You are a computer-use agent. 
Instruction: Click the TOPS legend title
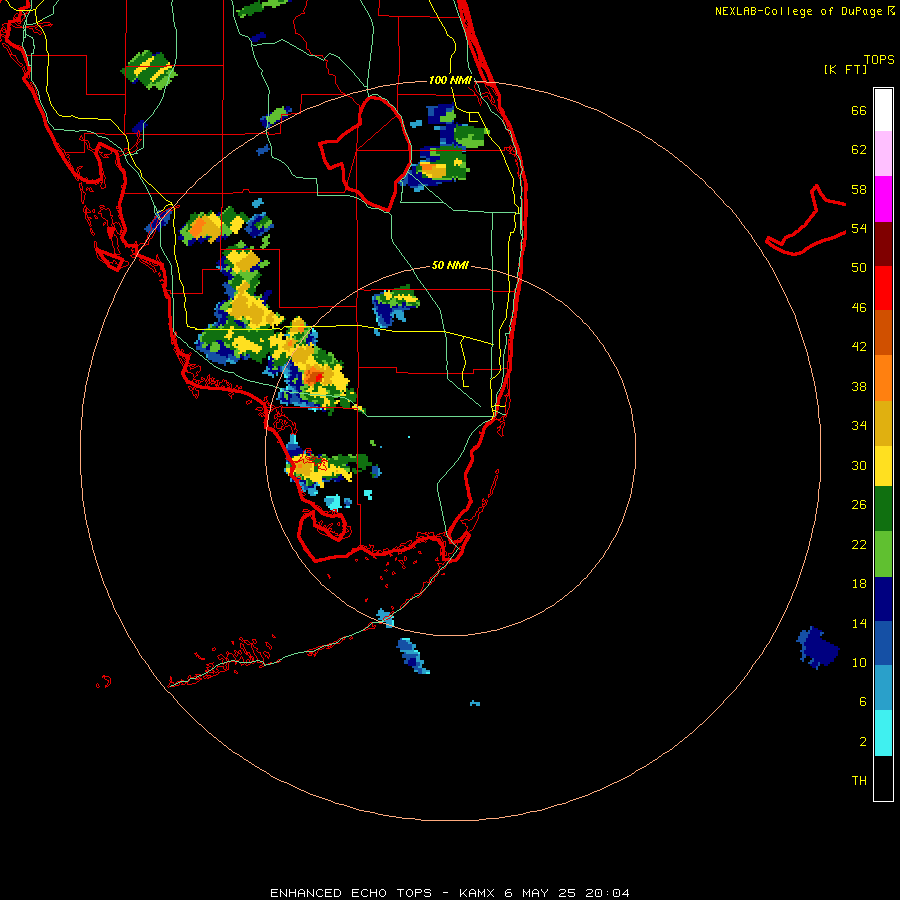pos(879,60)
